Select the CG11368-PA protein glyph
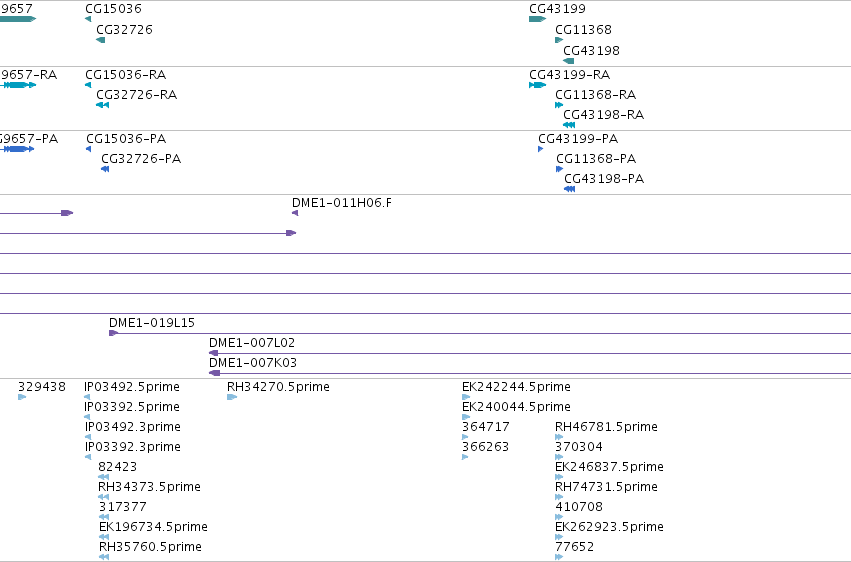Viewport: 851px width, 562px height. tap(560, 169)
